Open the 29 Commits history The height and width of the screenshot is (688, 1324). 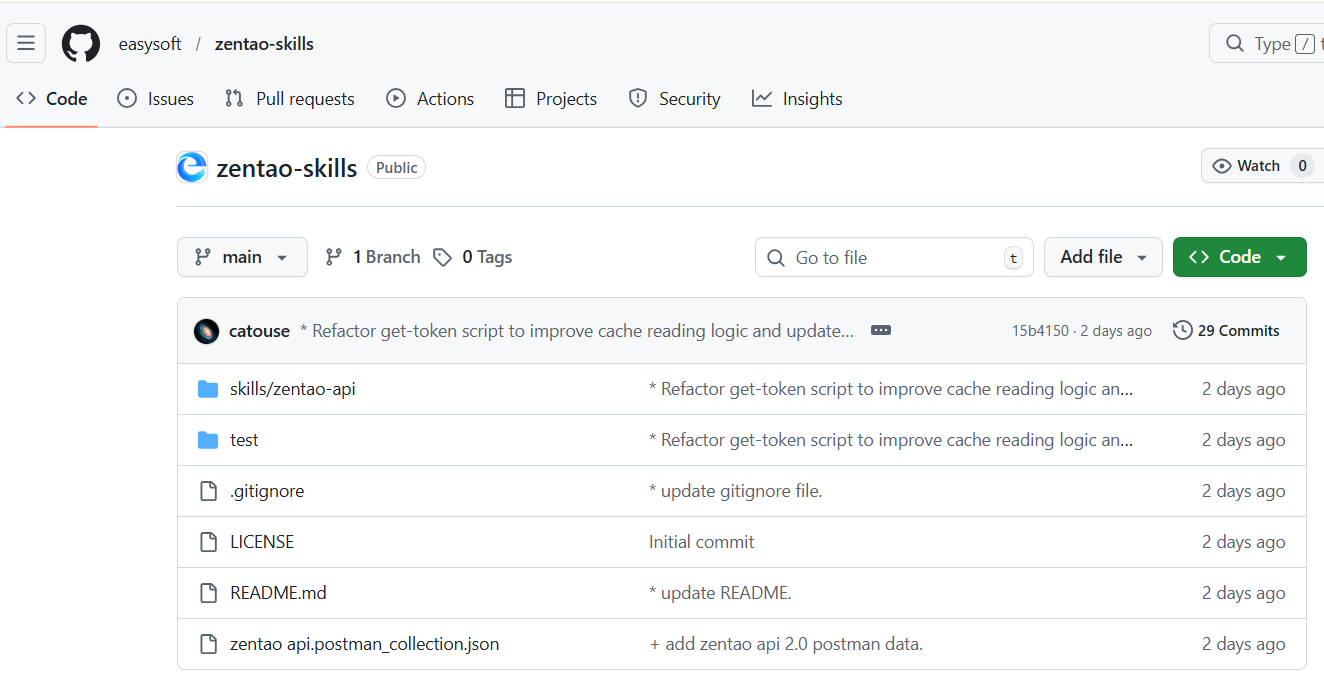[x=1226, y=331]
